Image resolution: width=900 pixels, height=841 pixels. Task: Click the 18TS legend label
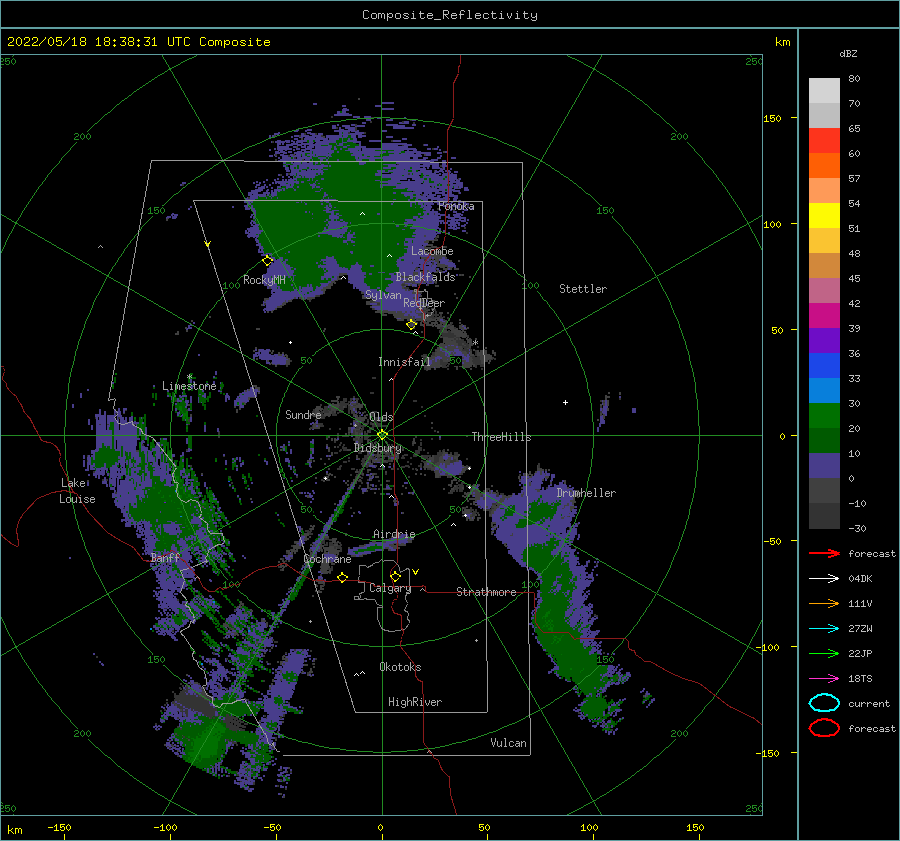[x=860, y=679]
